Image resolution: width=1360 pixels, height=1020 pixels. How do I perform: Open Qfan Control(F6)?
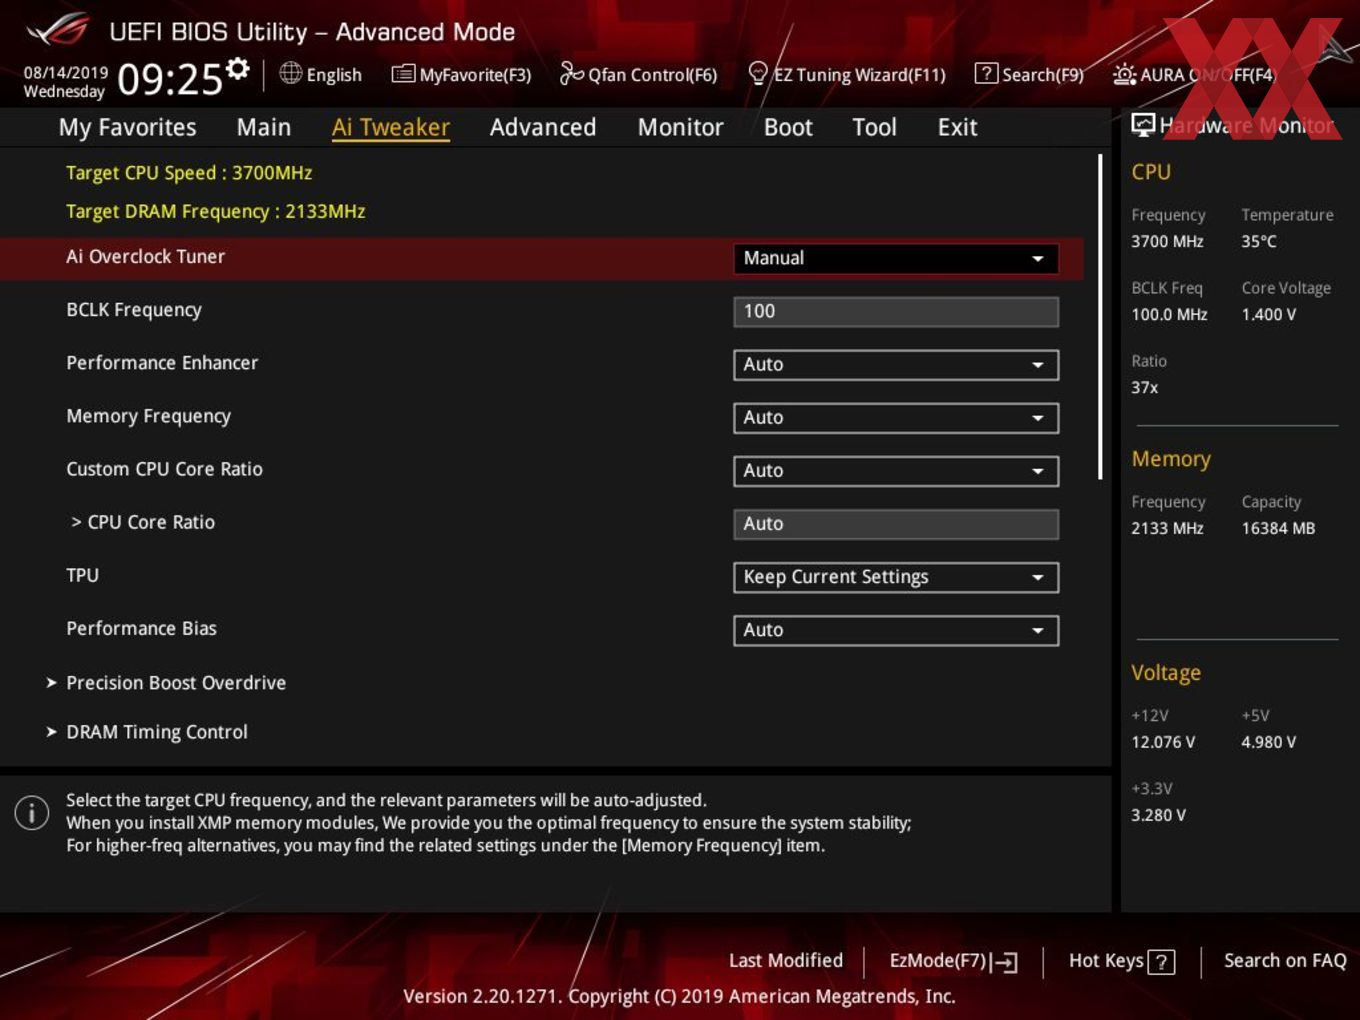click(652, 75)
